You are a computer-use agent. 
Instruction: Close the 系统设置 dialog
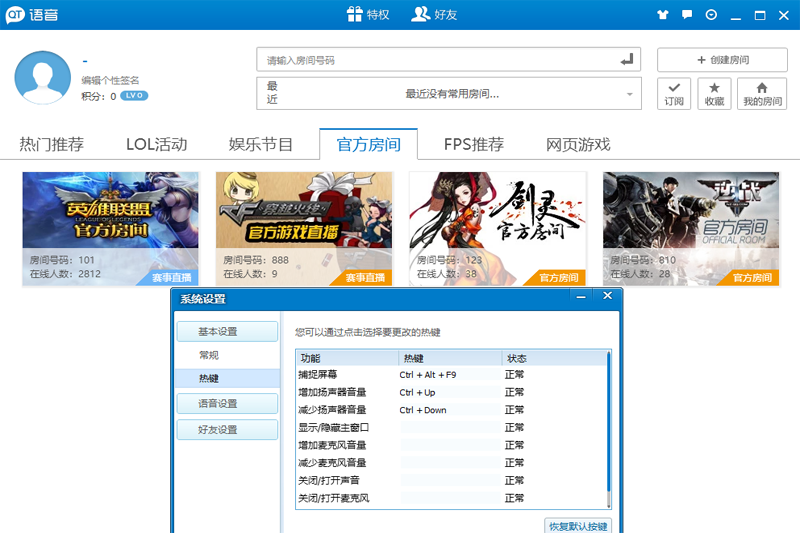(x=607, y=296)
